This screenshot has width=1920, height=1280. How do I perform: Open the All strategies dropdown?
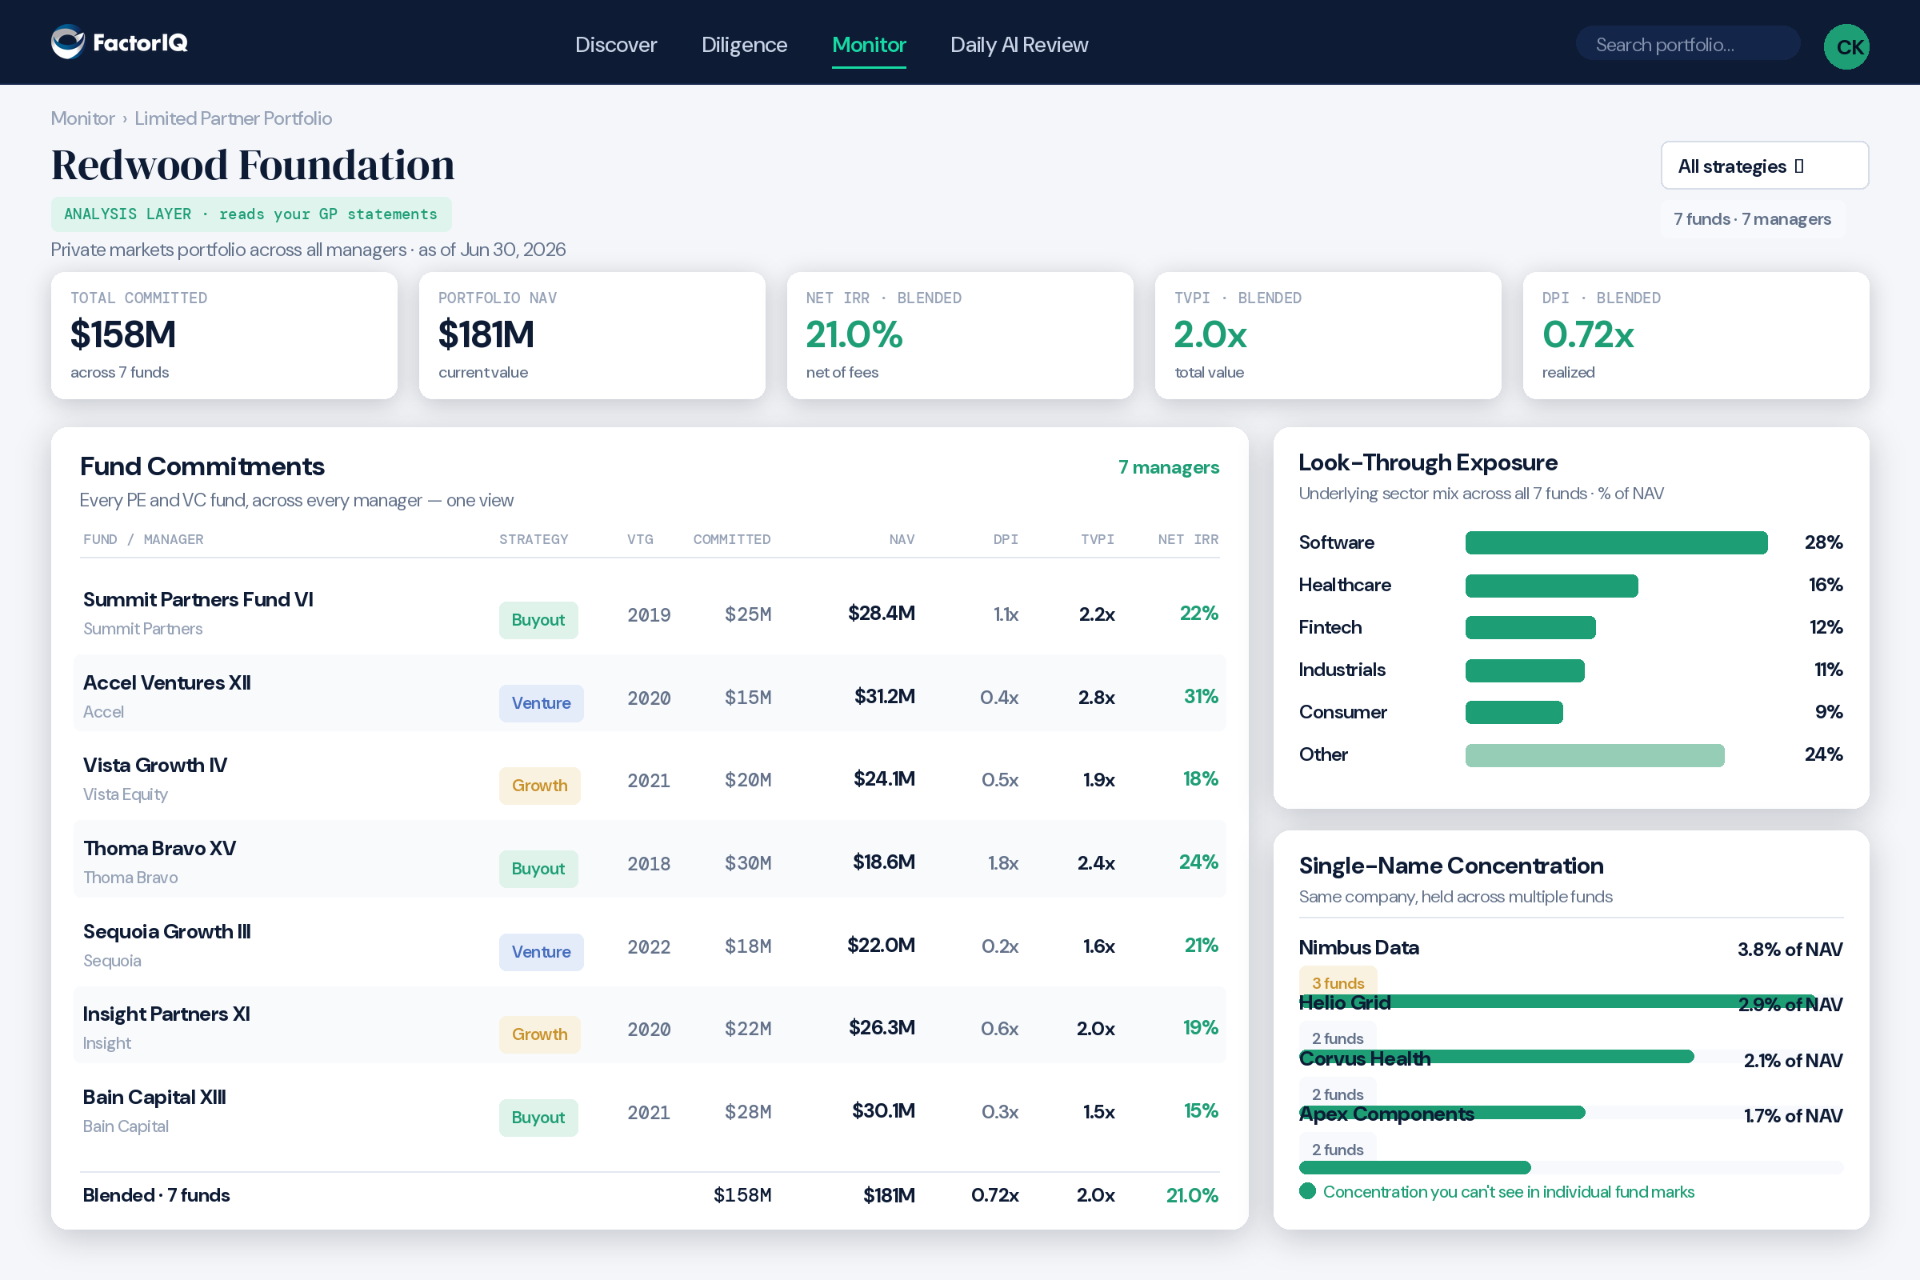click(x=1764, y=165)
